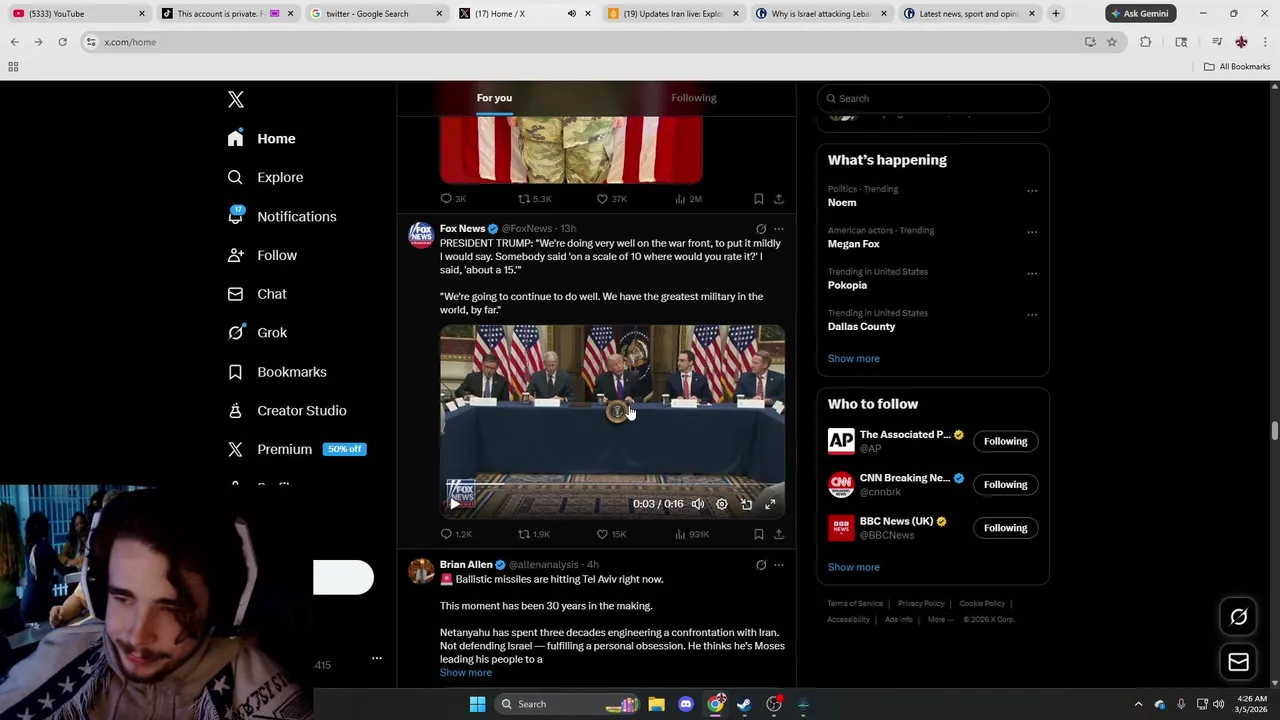Open options for Megan Fox trend

(x=1032, y=232)
